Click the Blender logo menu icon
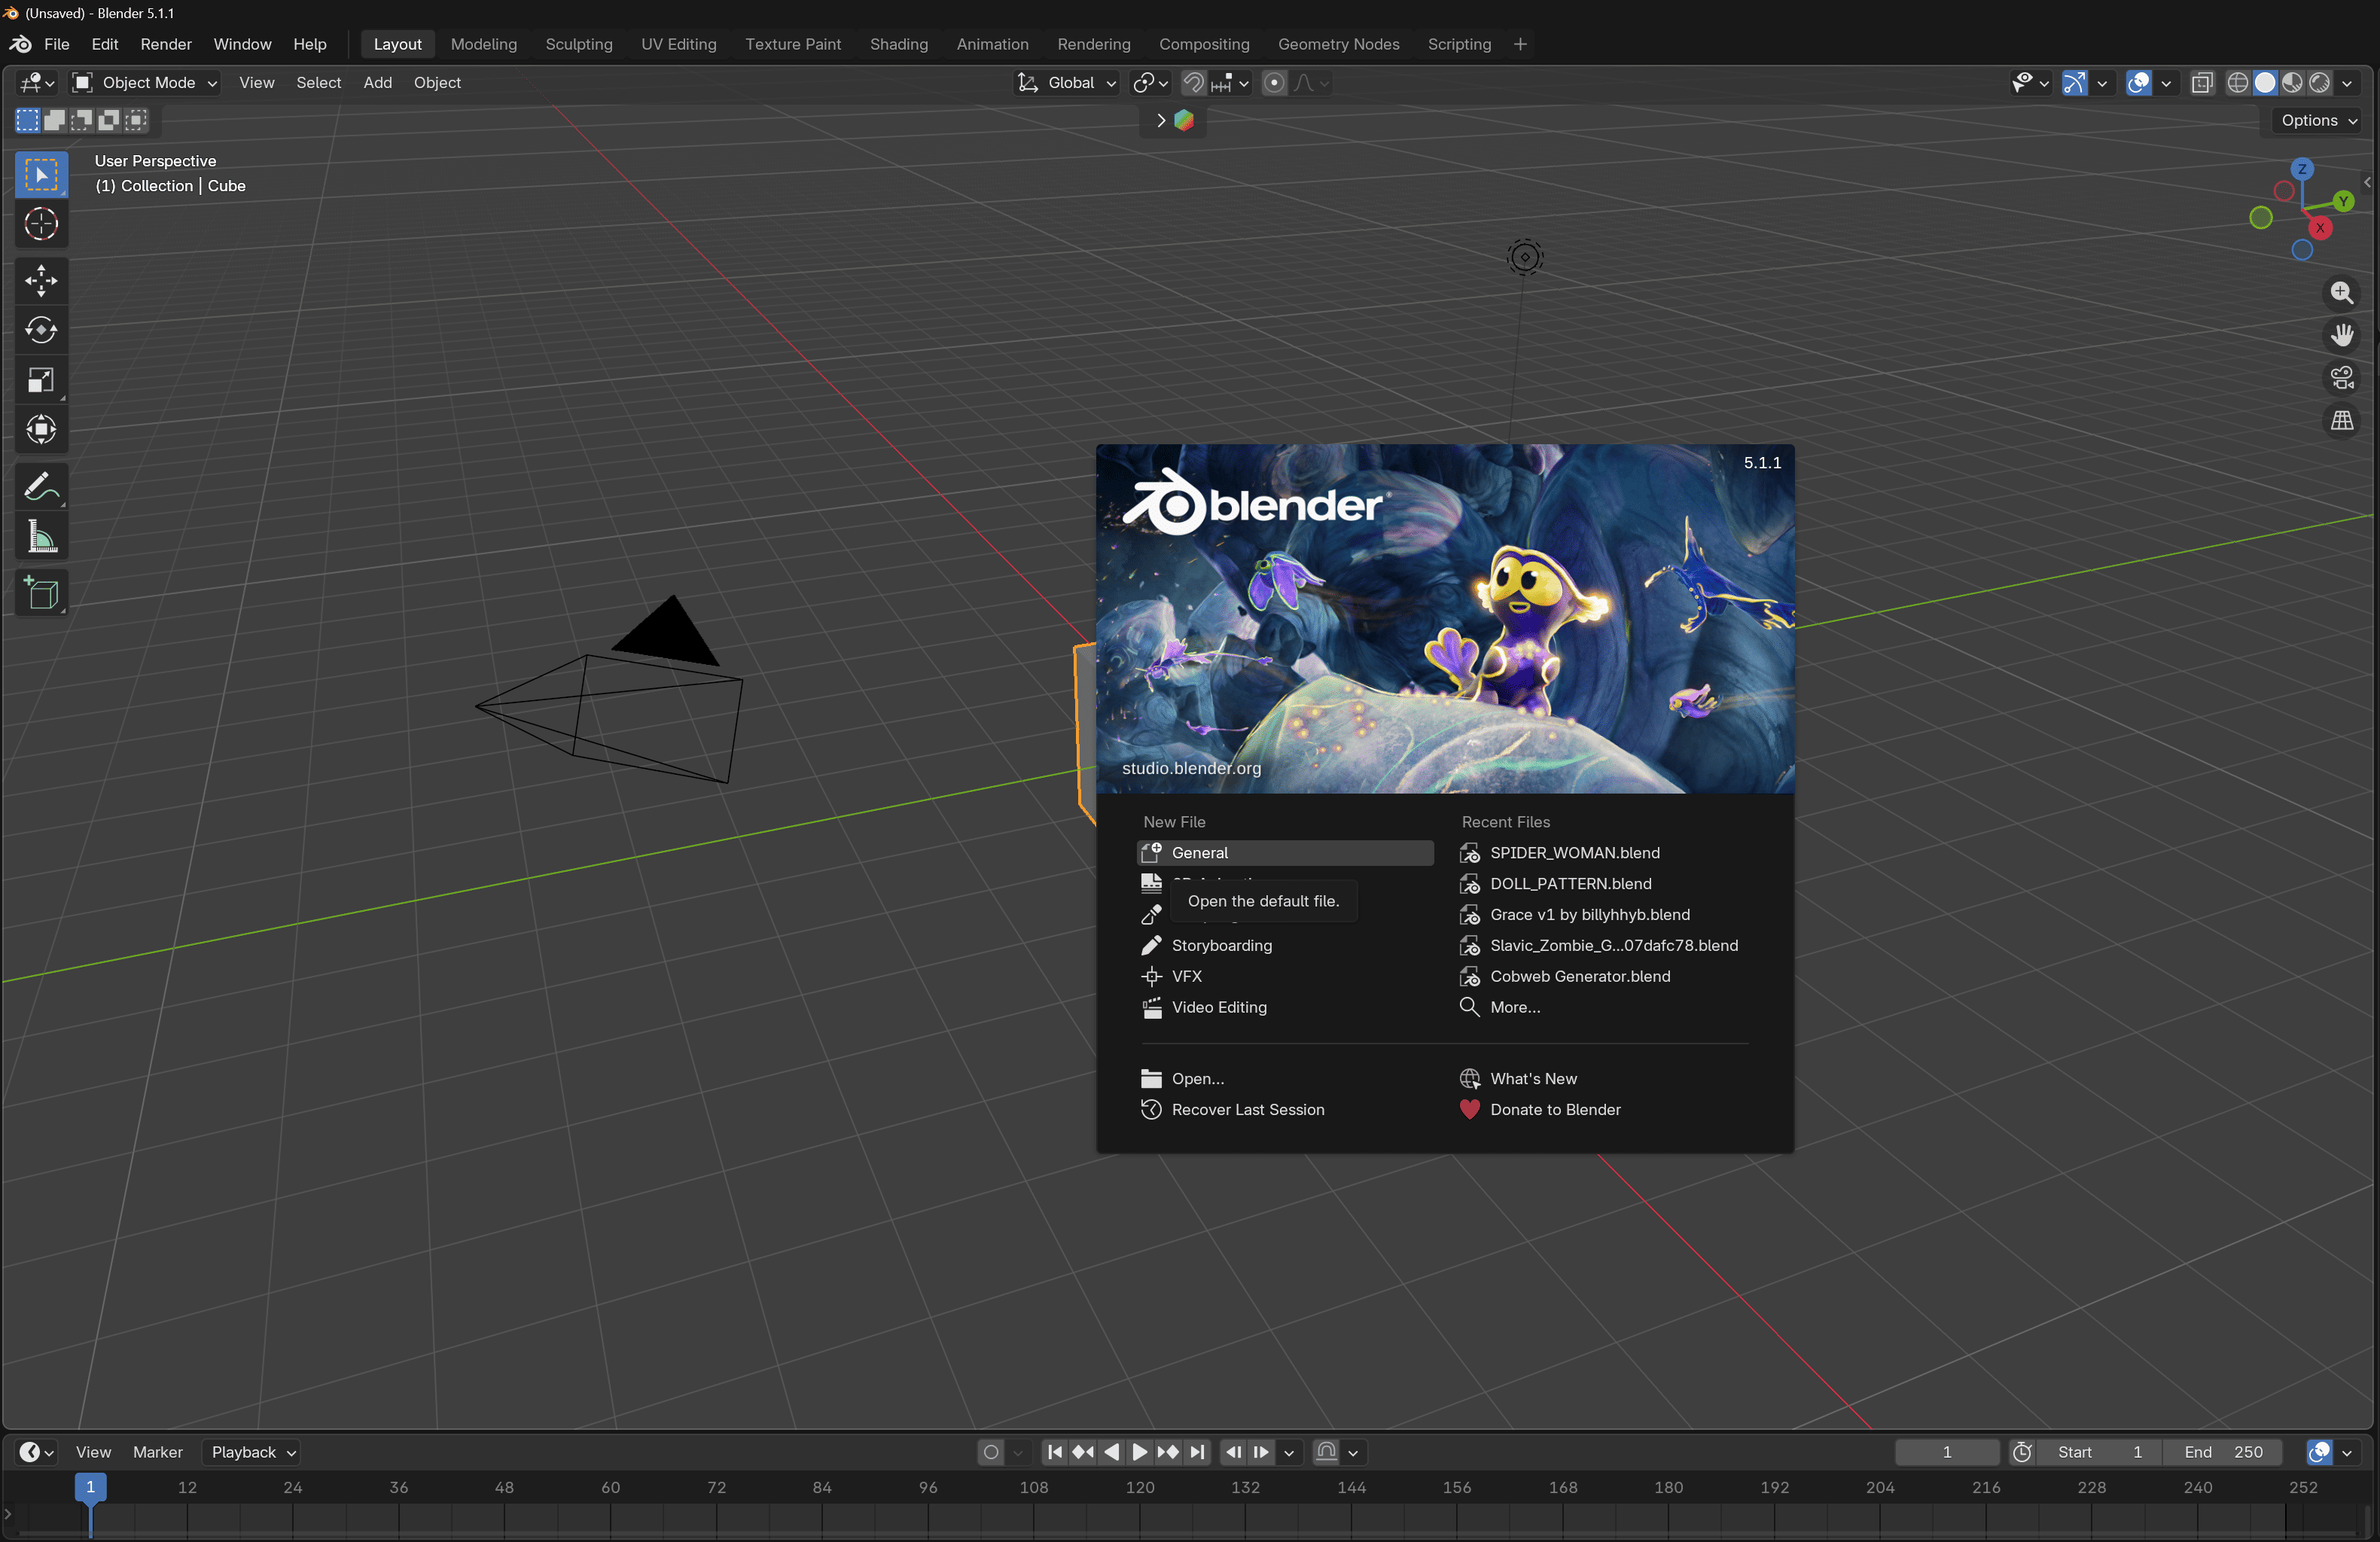Viewport: 2380px width, 1542px height. (x=20, y=44)
